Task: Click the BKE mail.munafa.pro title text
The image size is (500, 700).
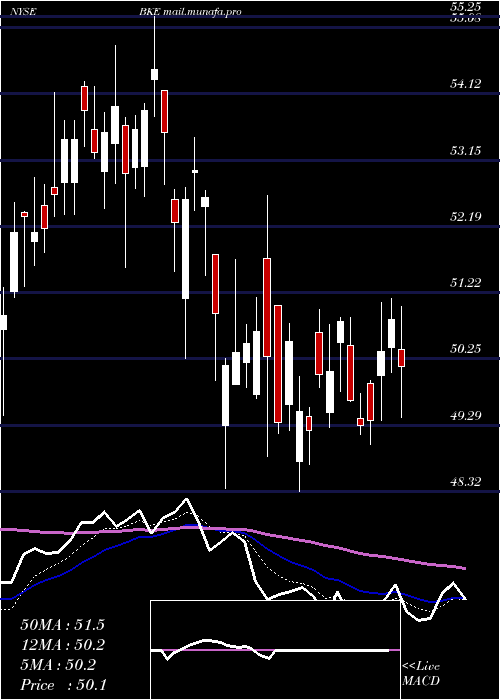Action: coord(190,12)
